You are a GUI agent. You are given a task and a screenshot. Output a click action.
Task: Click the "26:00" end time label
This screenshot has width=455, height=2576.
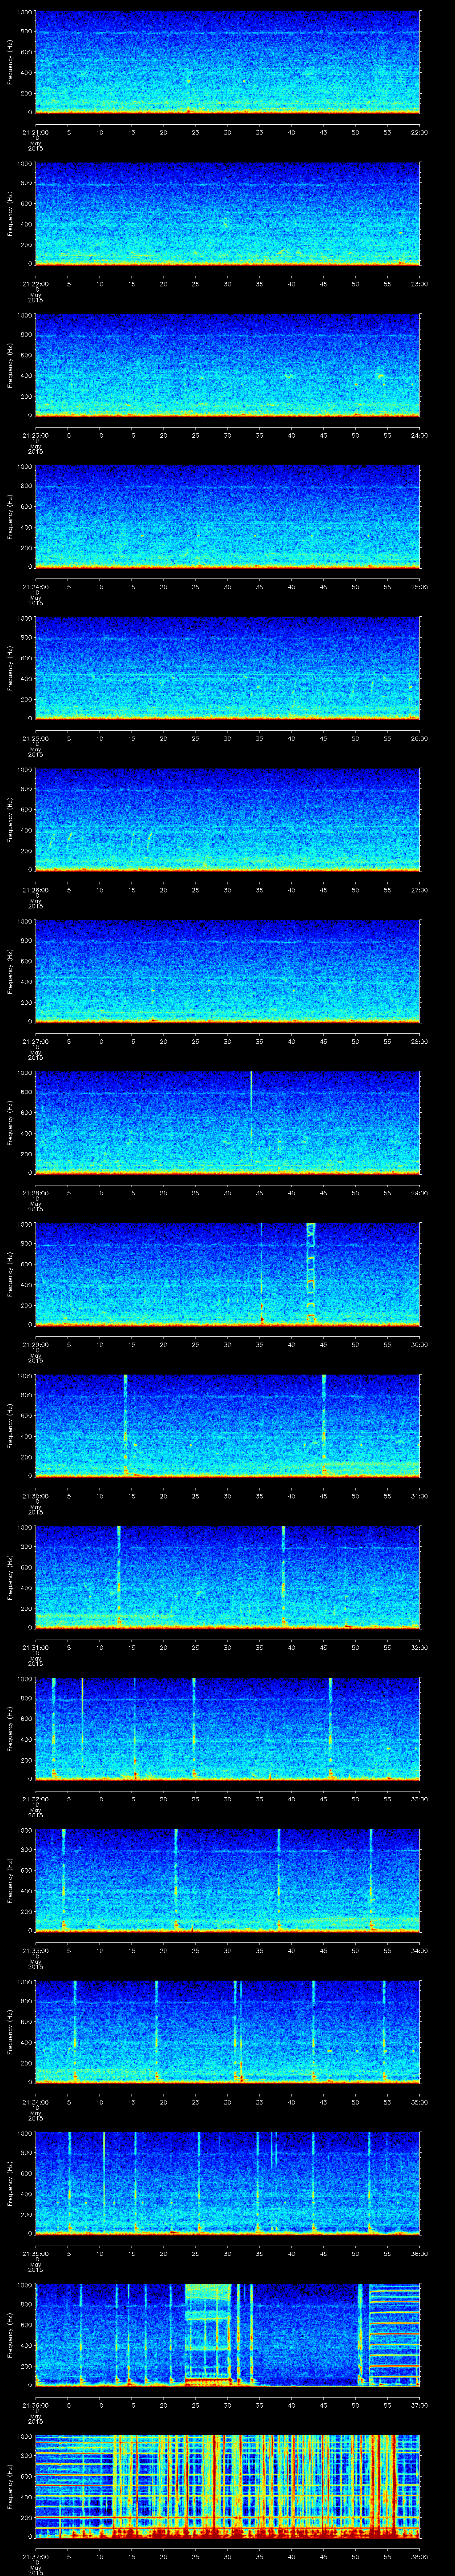point(420,738)
